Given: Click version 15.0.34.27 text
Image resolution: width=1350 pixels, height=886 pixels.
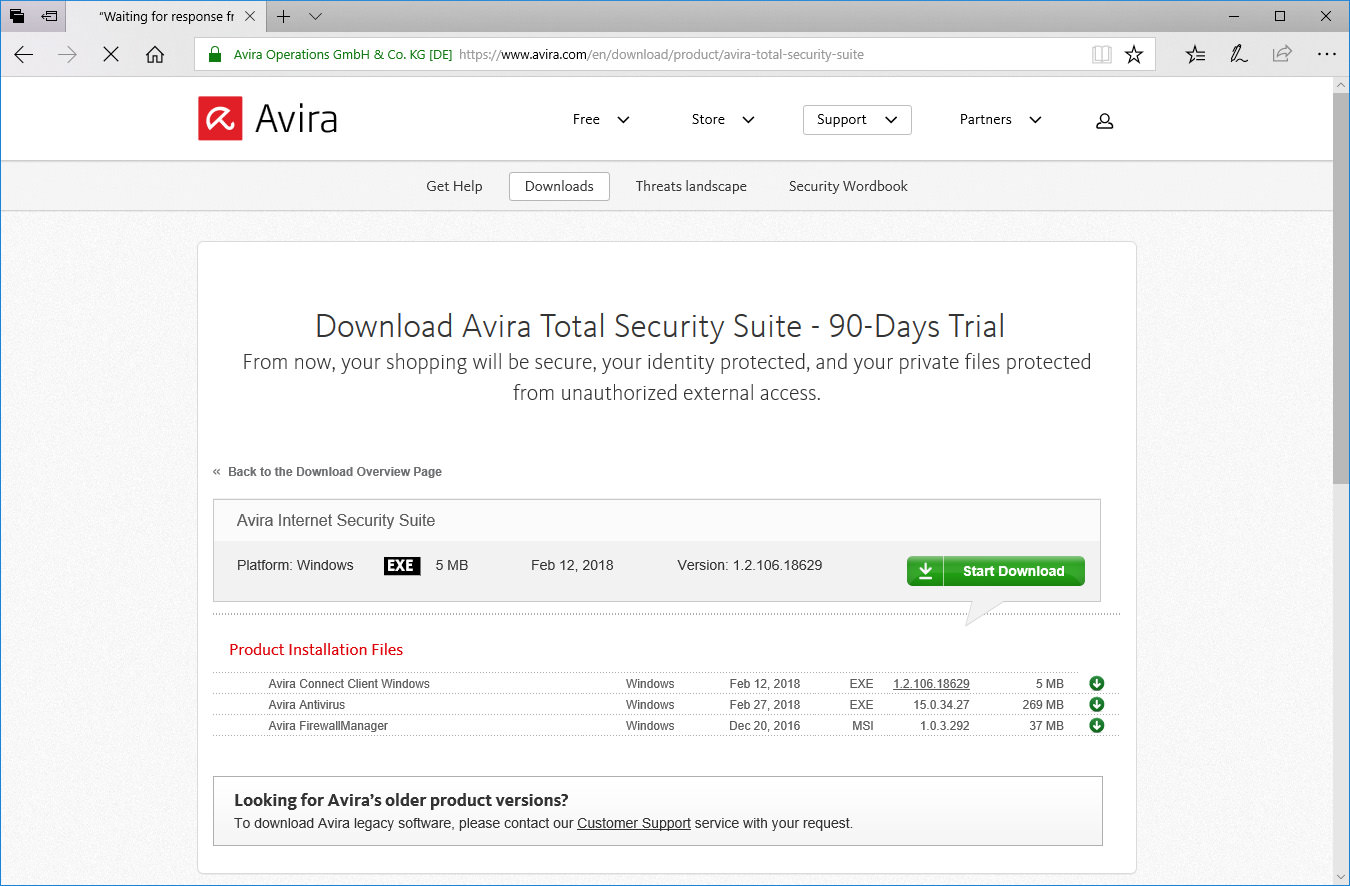Looking at the screenshot, I should (941, 705).
